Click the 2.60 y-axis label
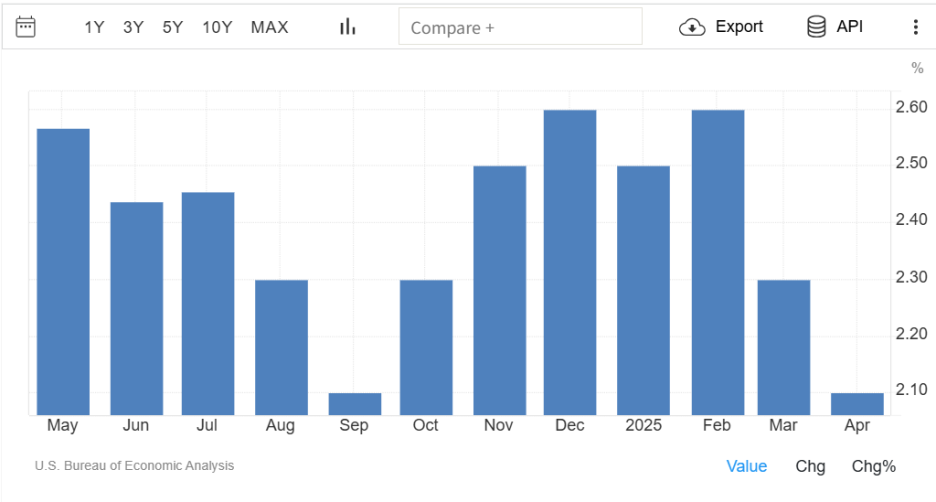 (x=911, y=107)
